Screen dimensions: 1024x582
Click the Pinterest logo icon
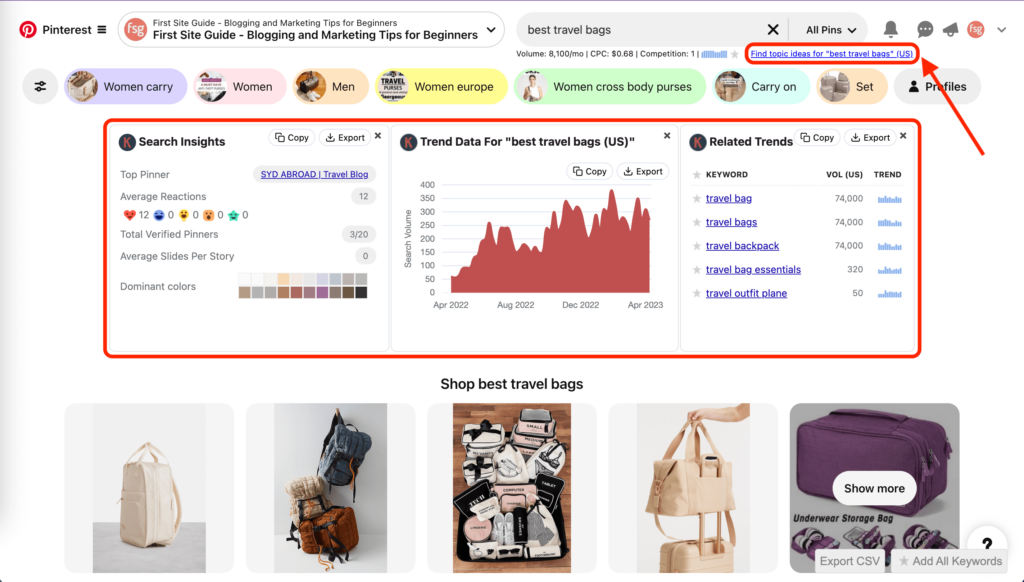point(28,30)
